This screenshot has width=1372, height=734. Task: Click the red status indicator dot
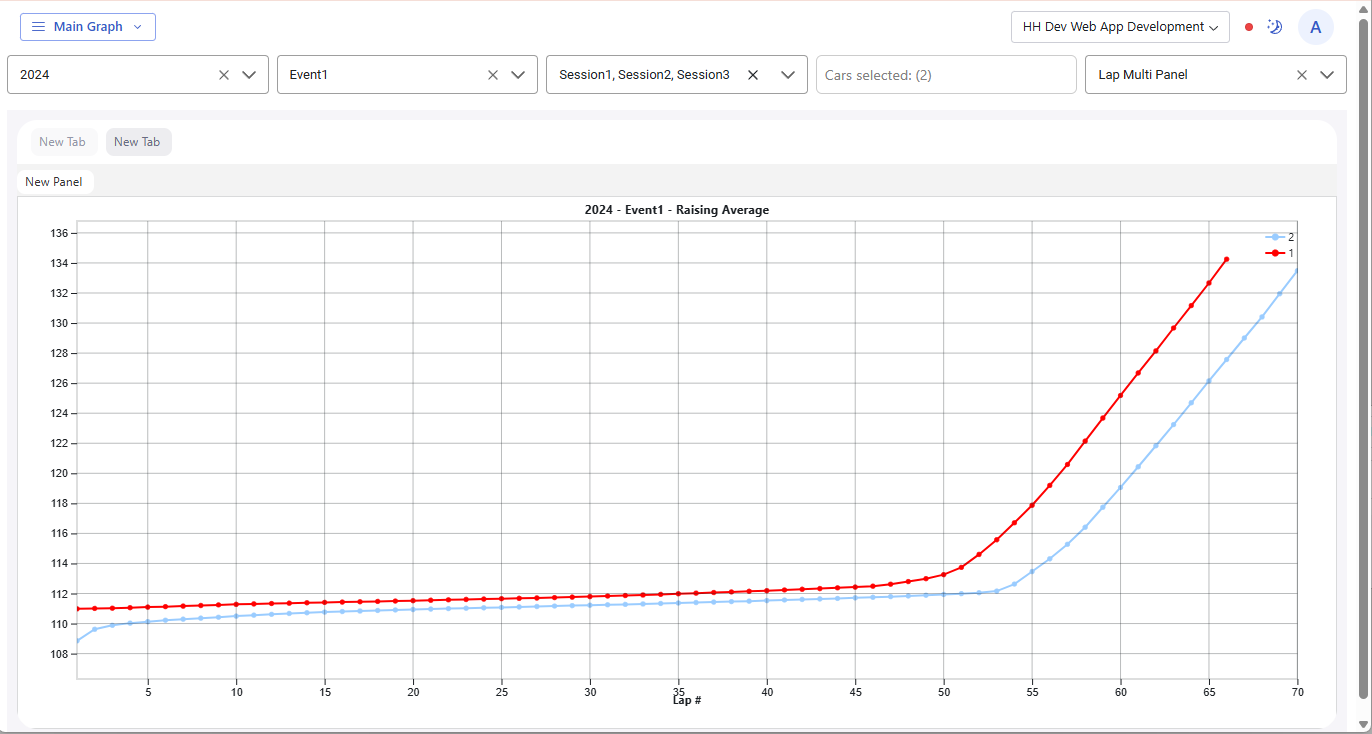[x=1249, y=27]
